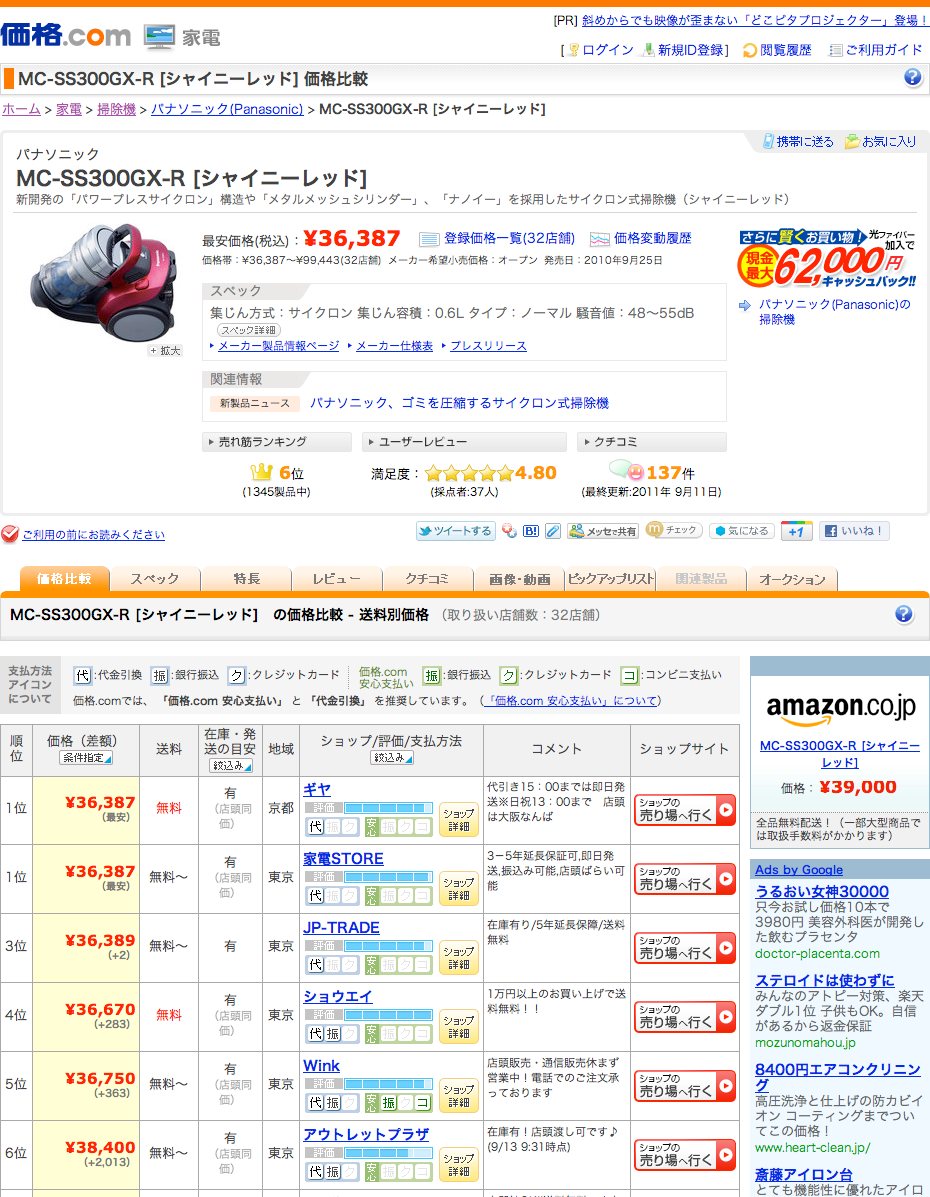Expand 売れ筋ランキング section
The image size is (930, 1197).
276,442
